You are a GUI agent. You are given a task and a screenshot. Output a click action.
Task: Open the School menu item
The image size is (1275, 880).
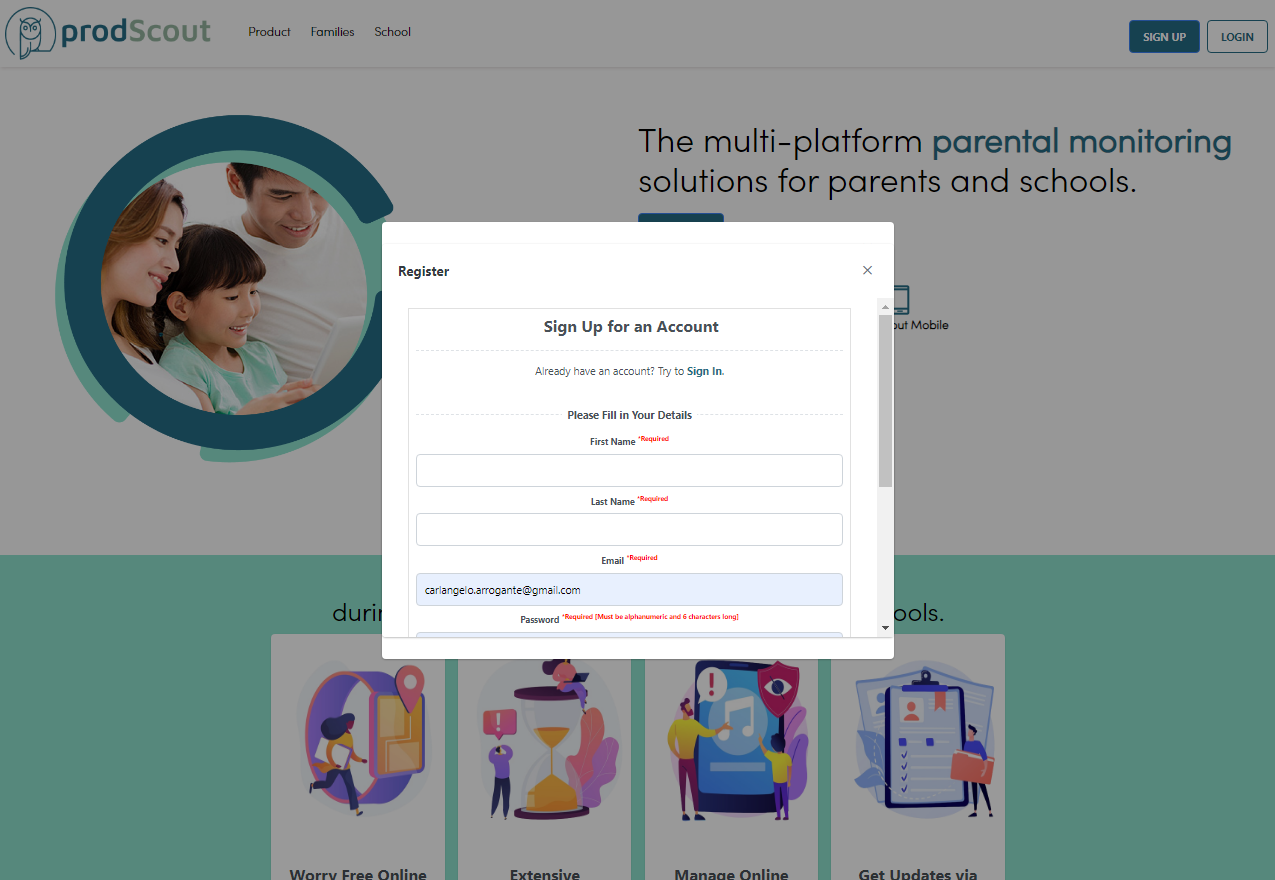(392, 32)
